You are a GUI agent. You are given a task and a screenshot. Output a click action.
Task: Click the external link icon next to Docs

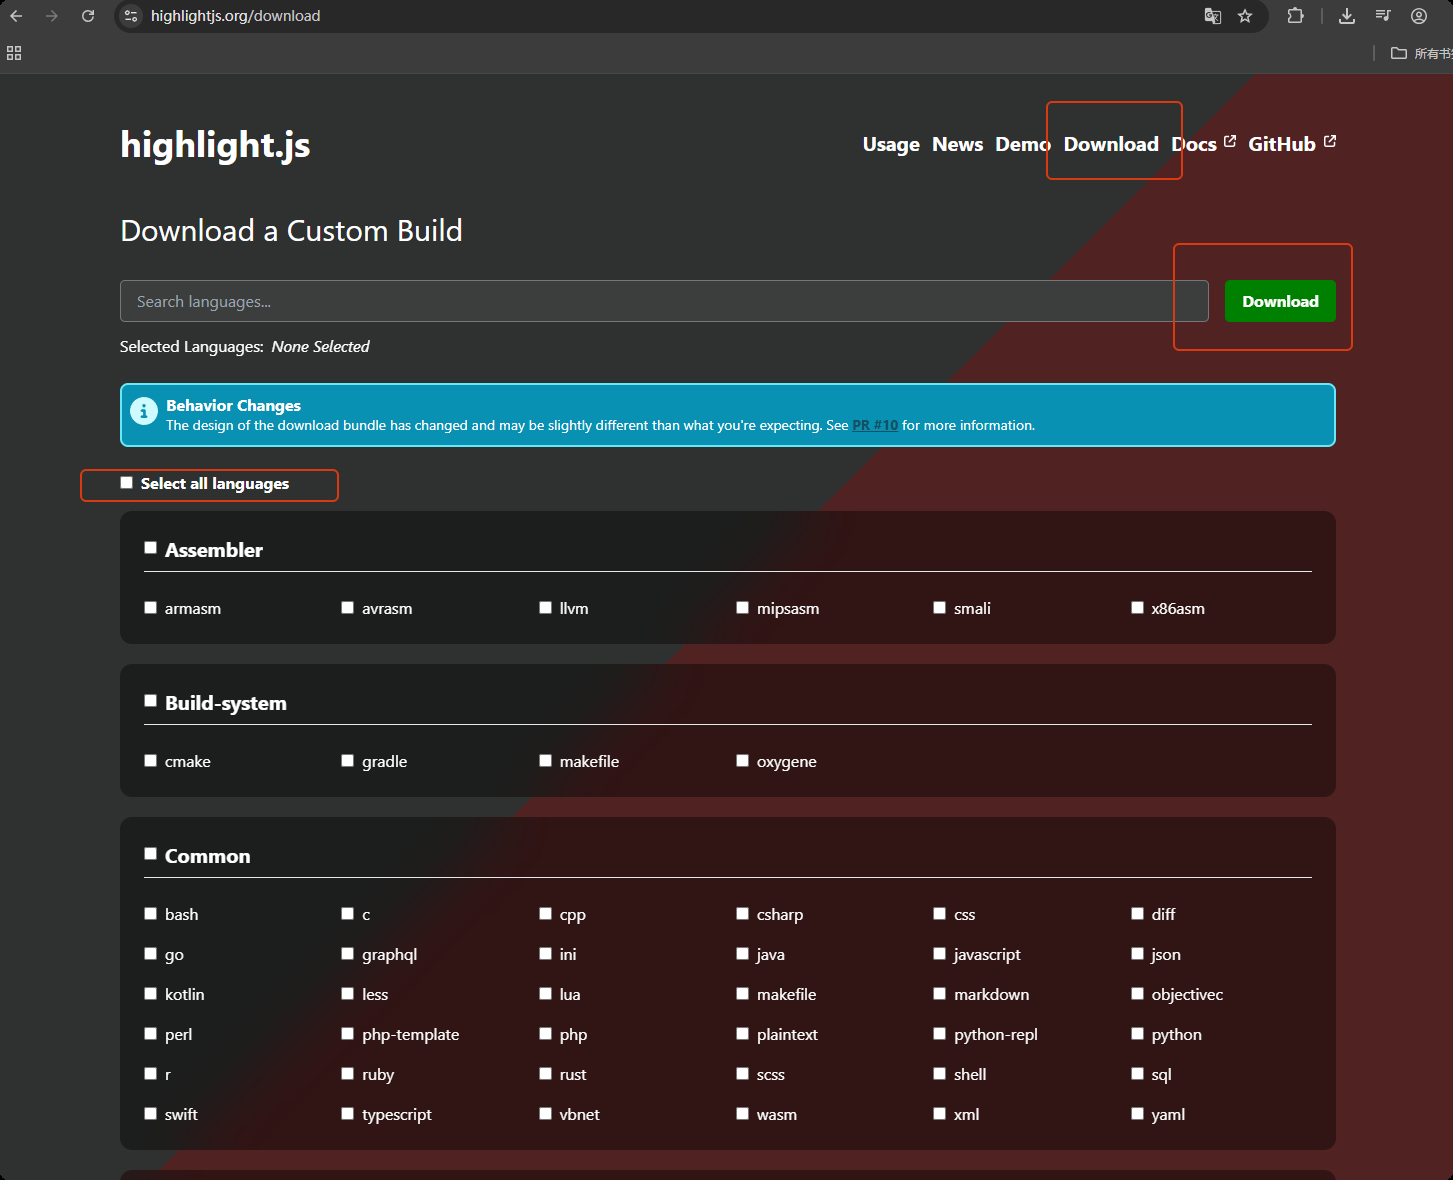[x=1230, y=141]
